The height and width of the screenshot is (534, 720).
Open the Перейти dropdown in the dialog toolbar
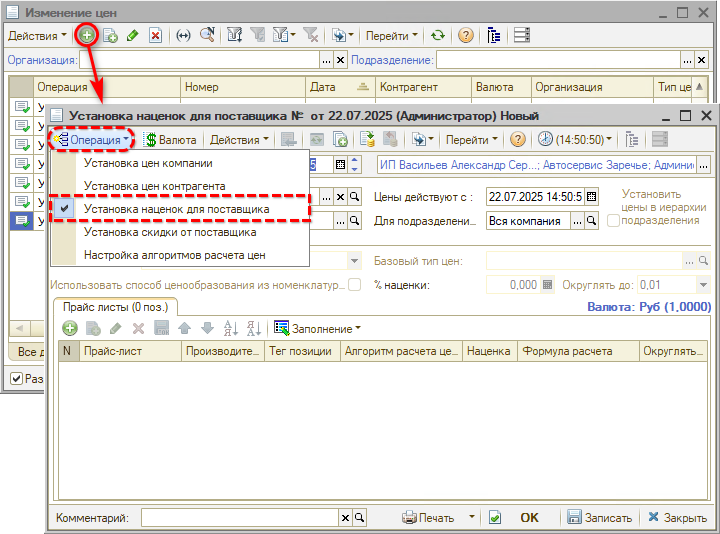click(472, 139)
